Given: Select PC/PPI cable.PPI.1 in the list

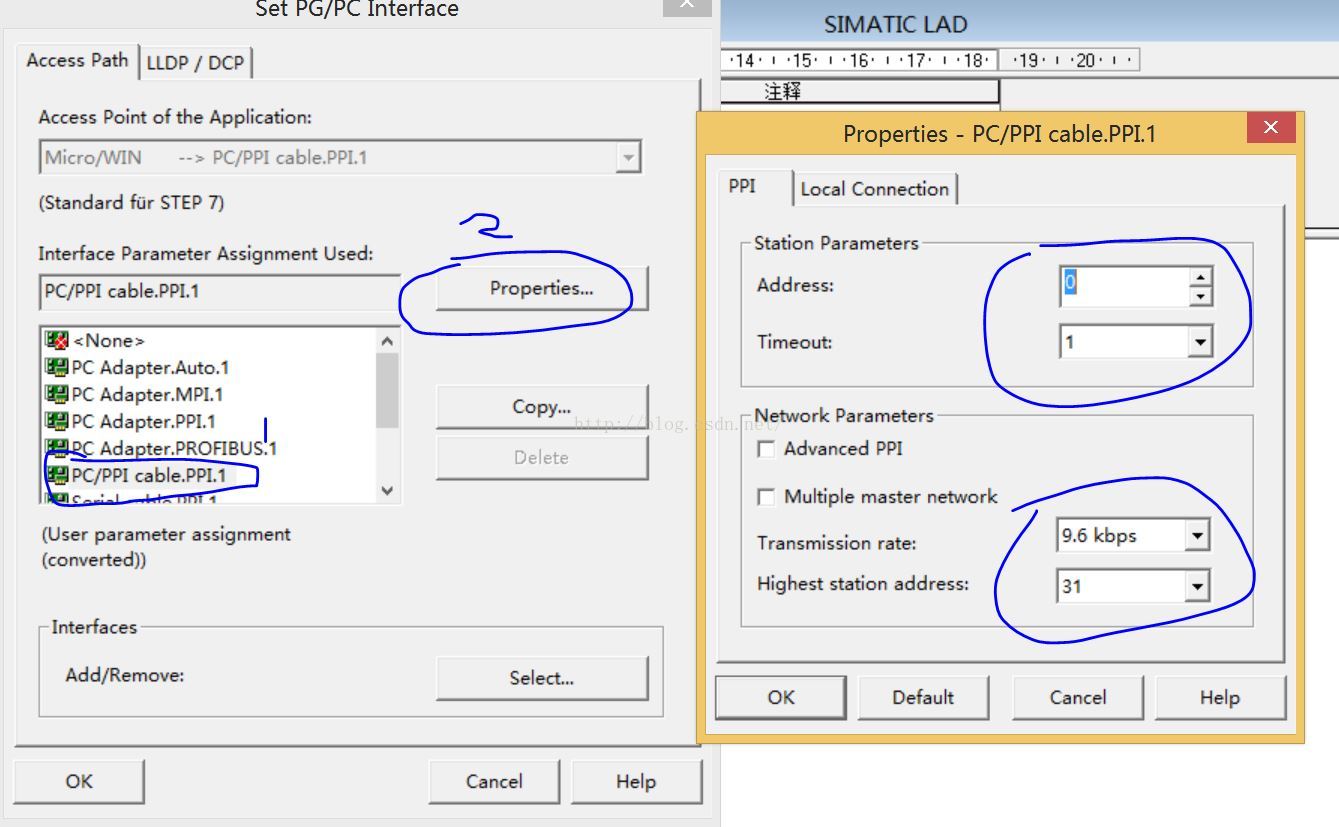Looking at the screenshot, I should point(149,475).
